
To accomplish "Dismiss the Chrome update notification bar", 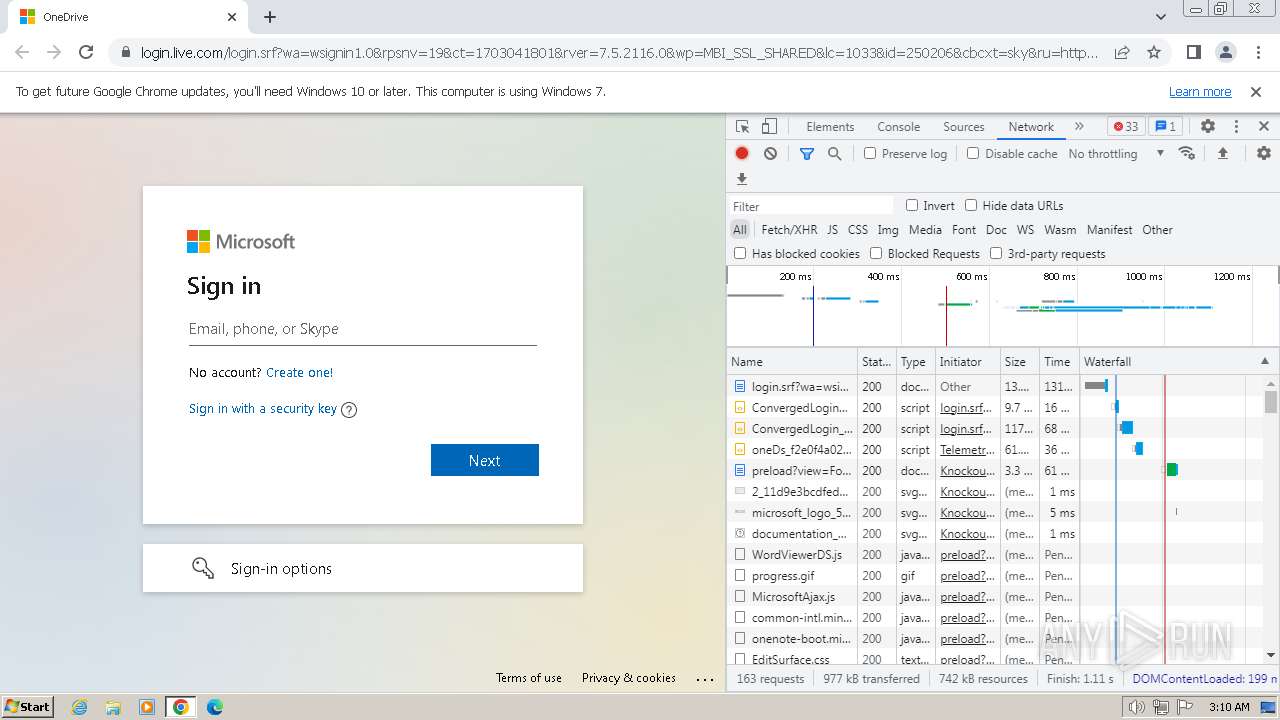I will [x=1256, y=91].
